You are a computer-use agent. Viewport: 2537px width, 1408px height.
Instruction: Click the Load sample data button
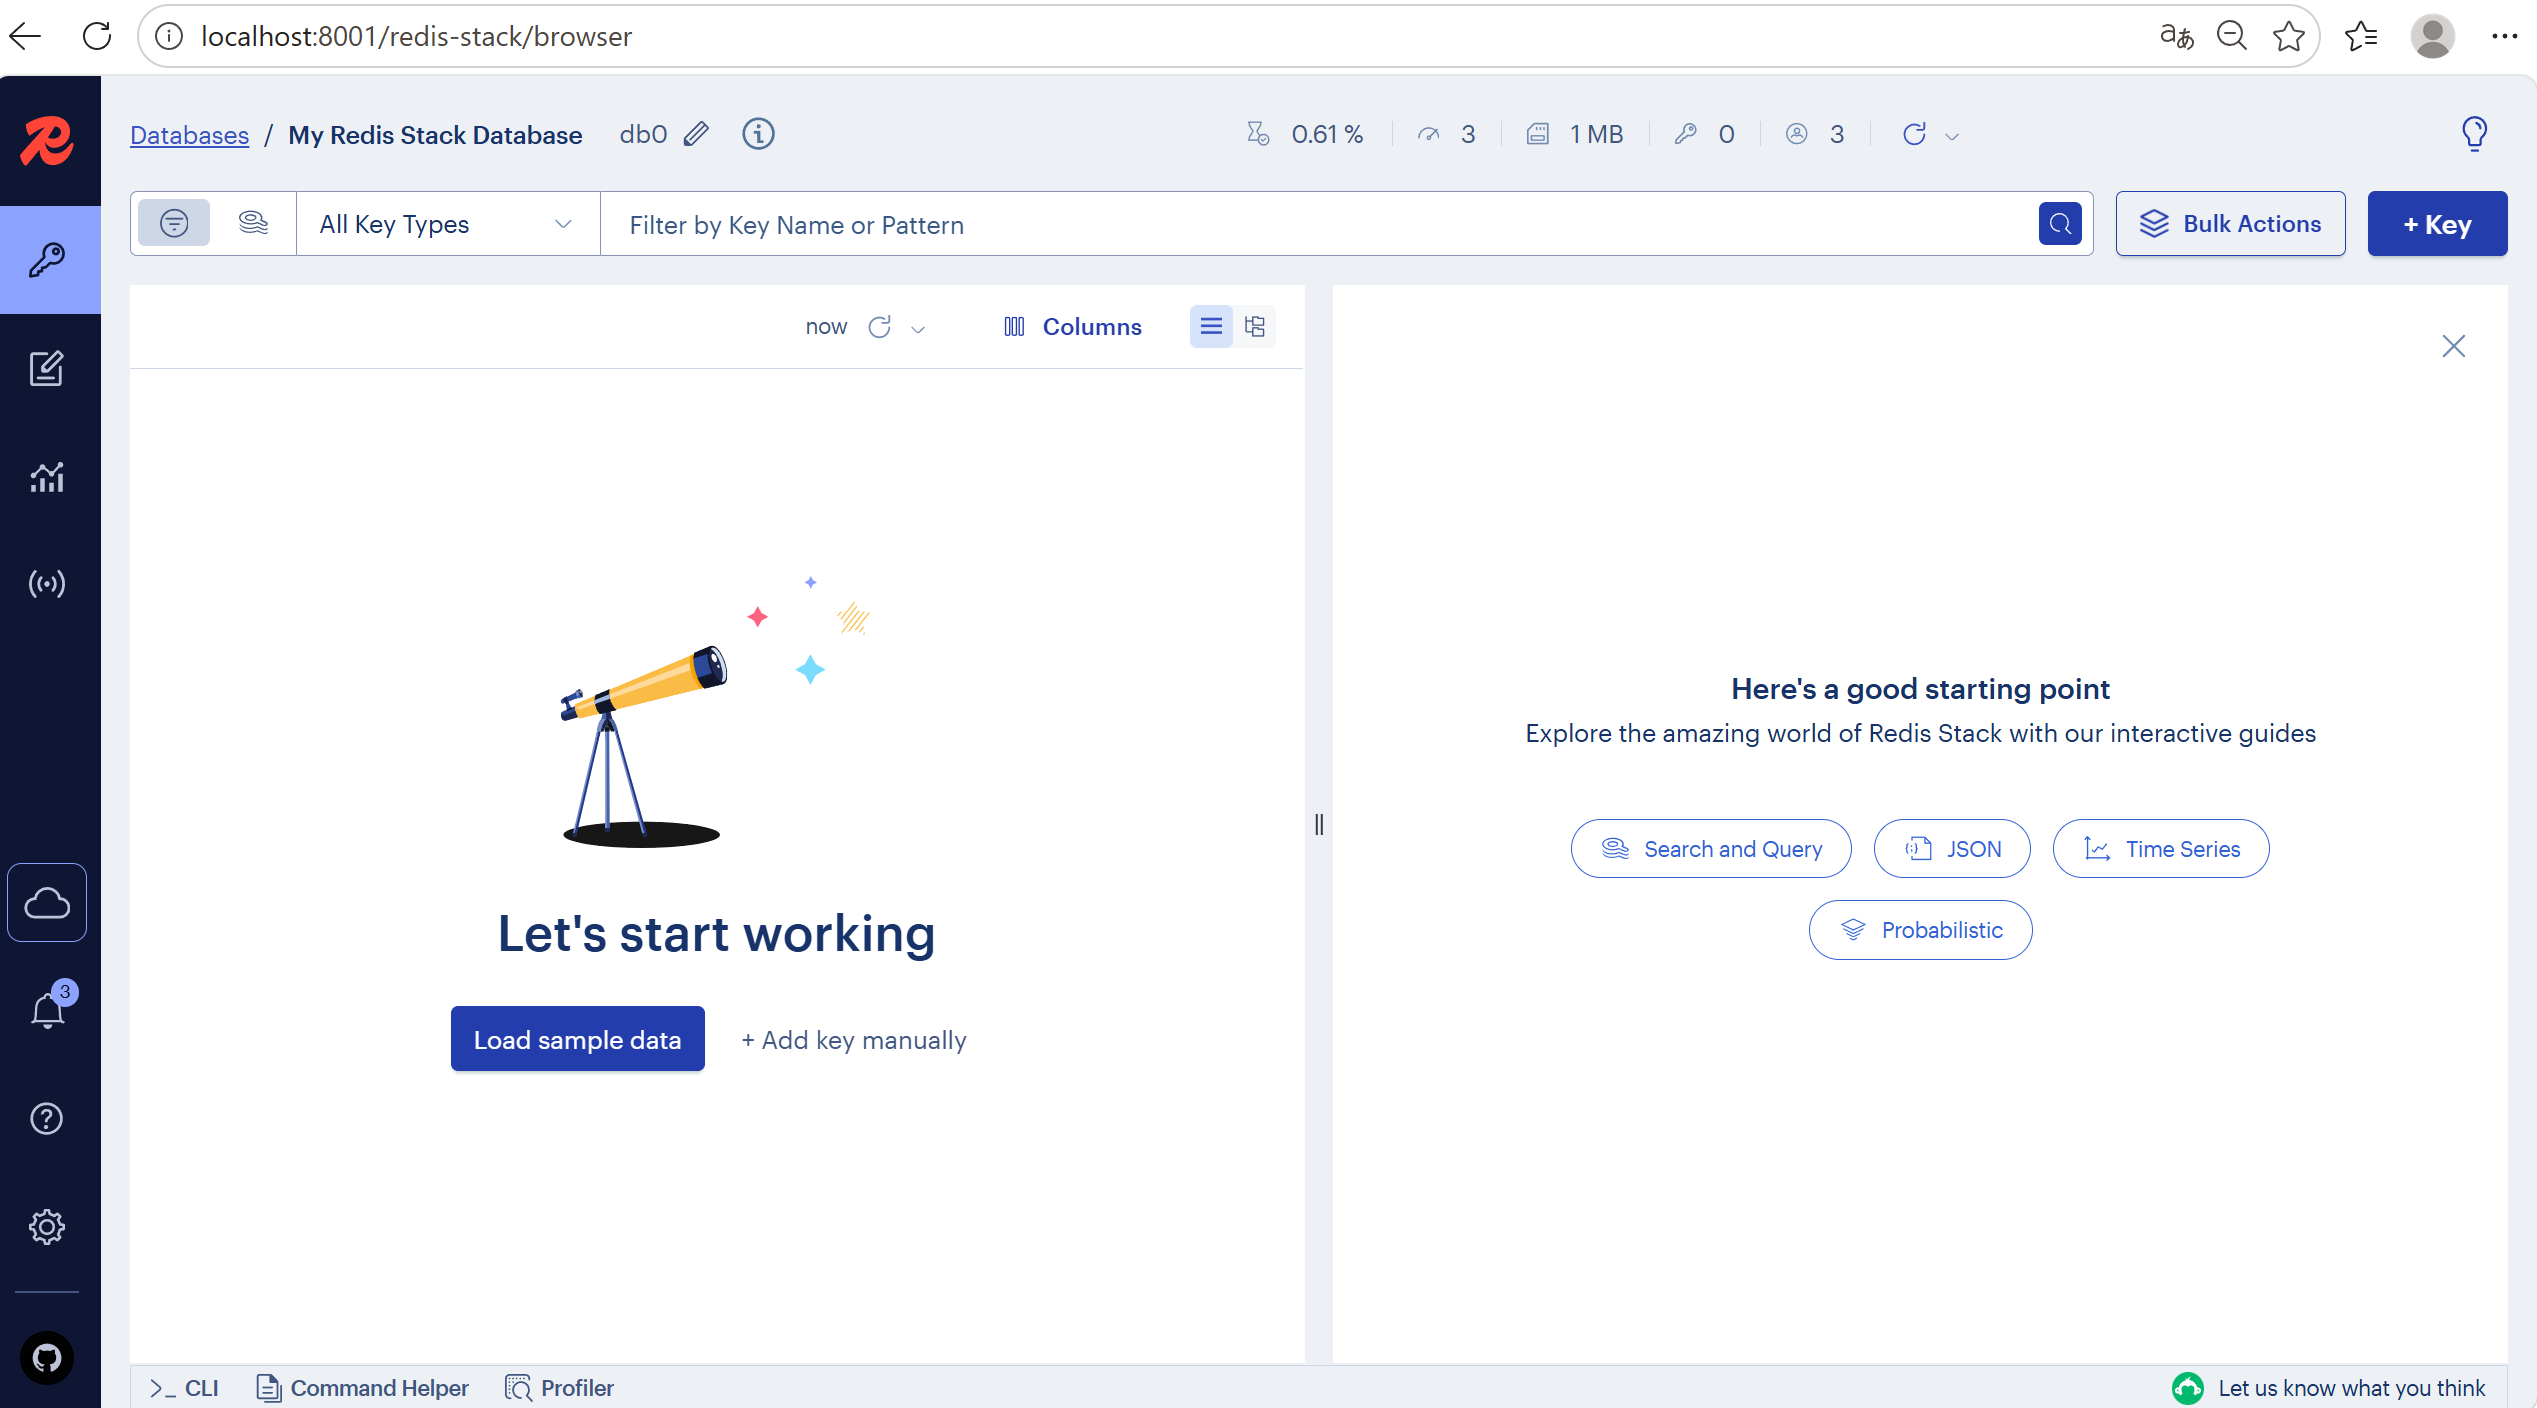pos(577,1039)
